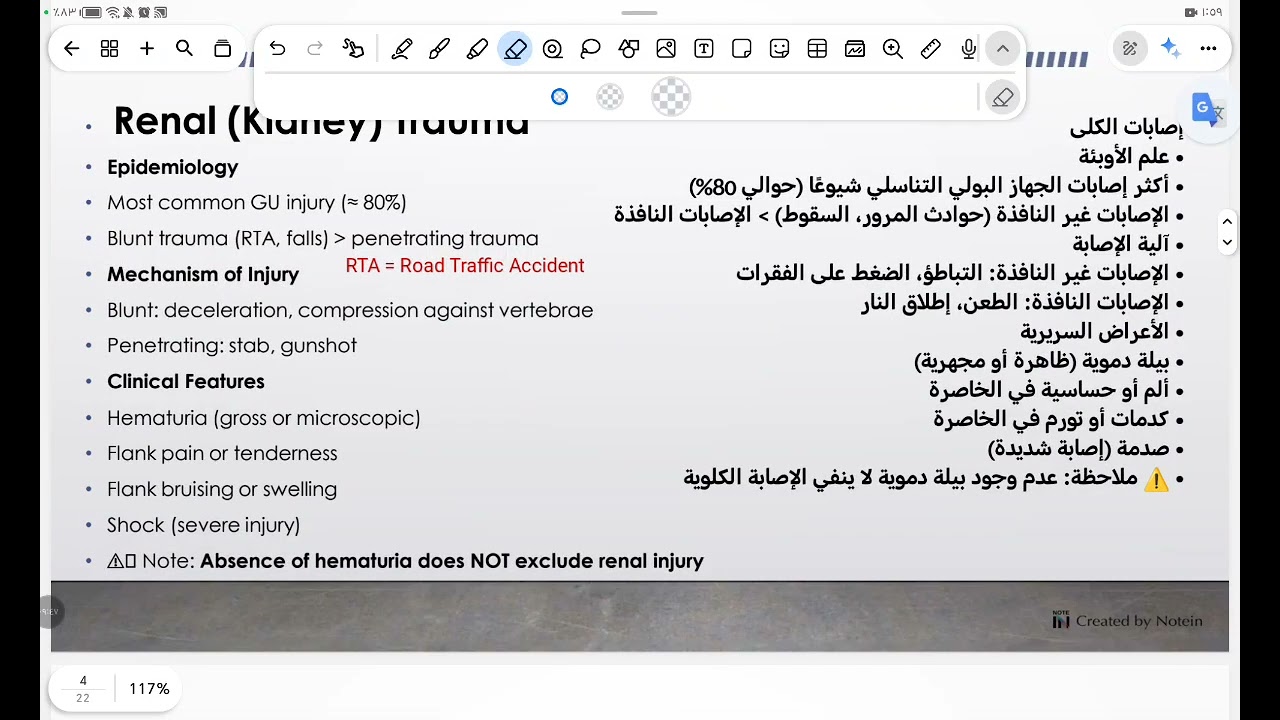This screenshot has width=1280, height=720.
Task: Open page number indicator 4 of 22
Action: pyautogui.click(x=83, y=689)
